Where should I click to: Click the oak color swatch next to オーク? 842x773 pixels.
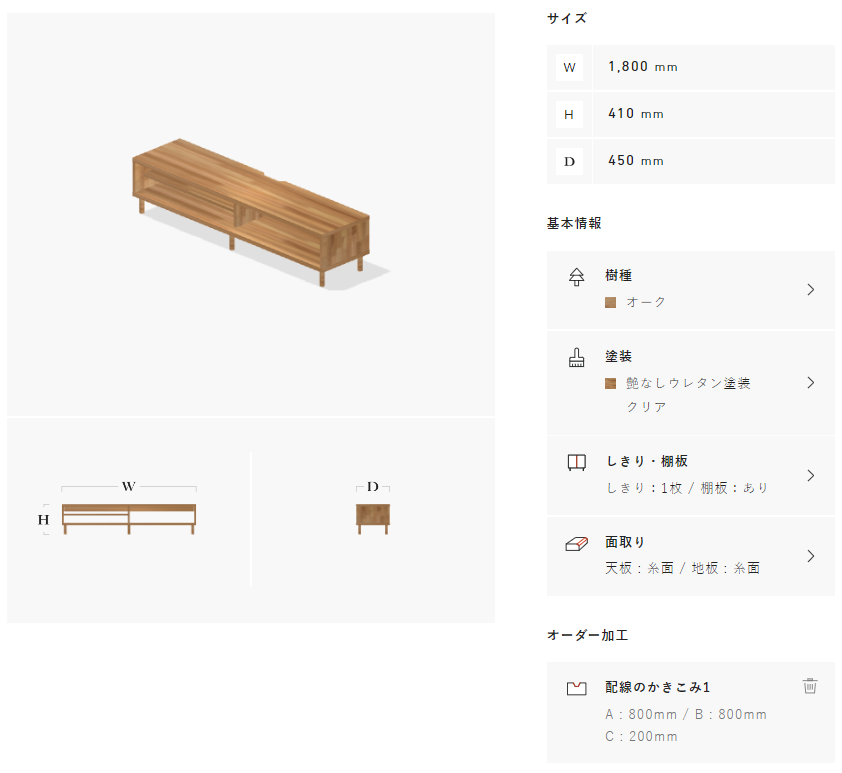610,303
